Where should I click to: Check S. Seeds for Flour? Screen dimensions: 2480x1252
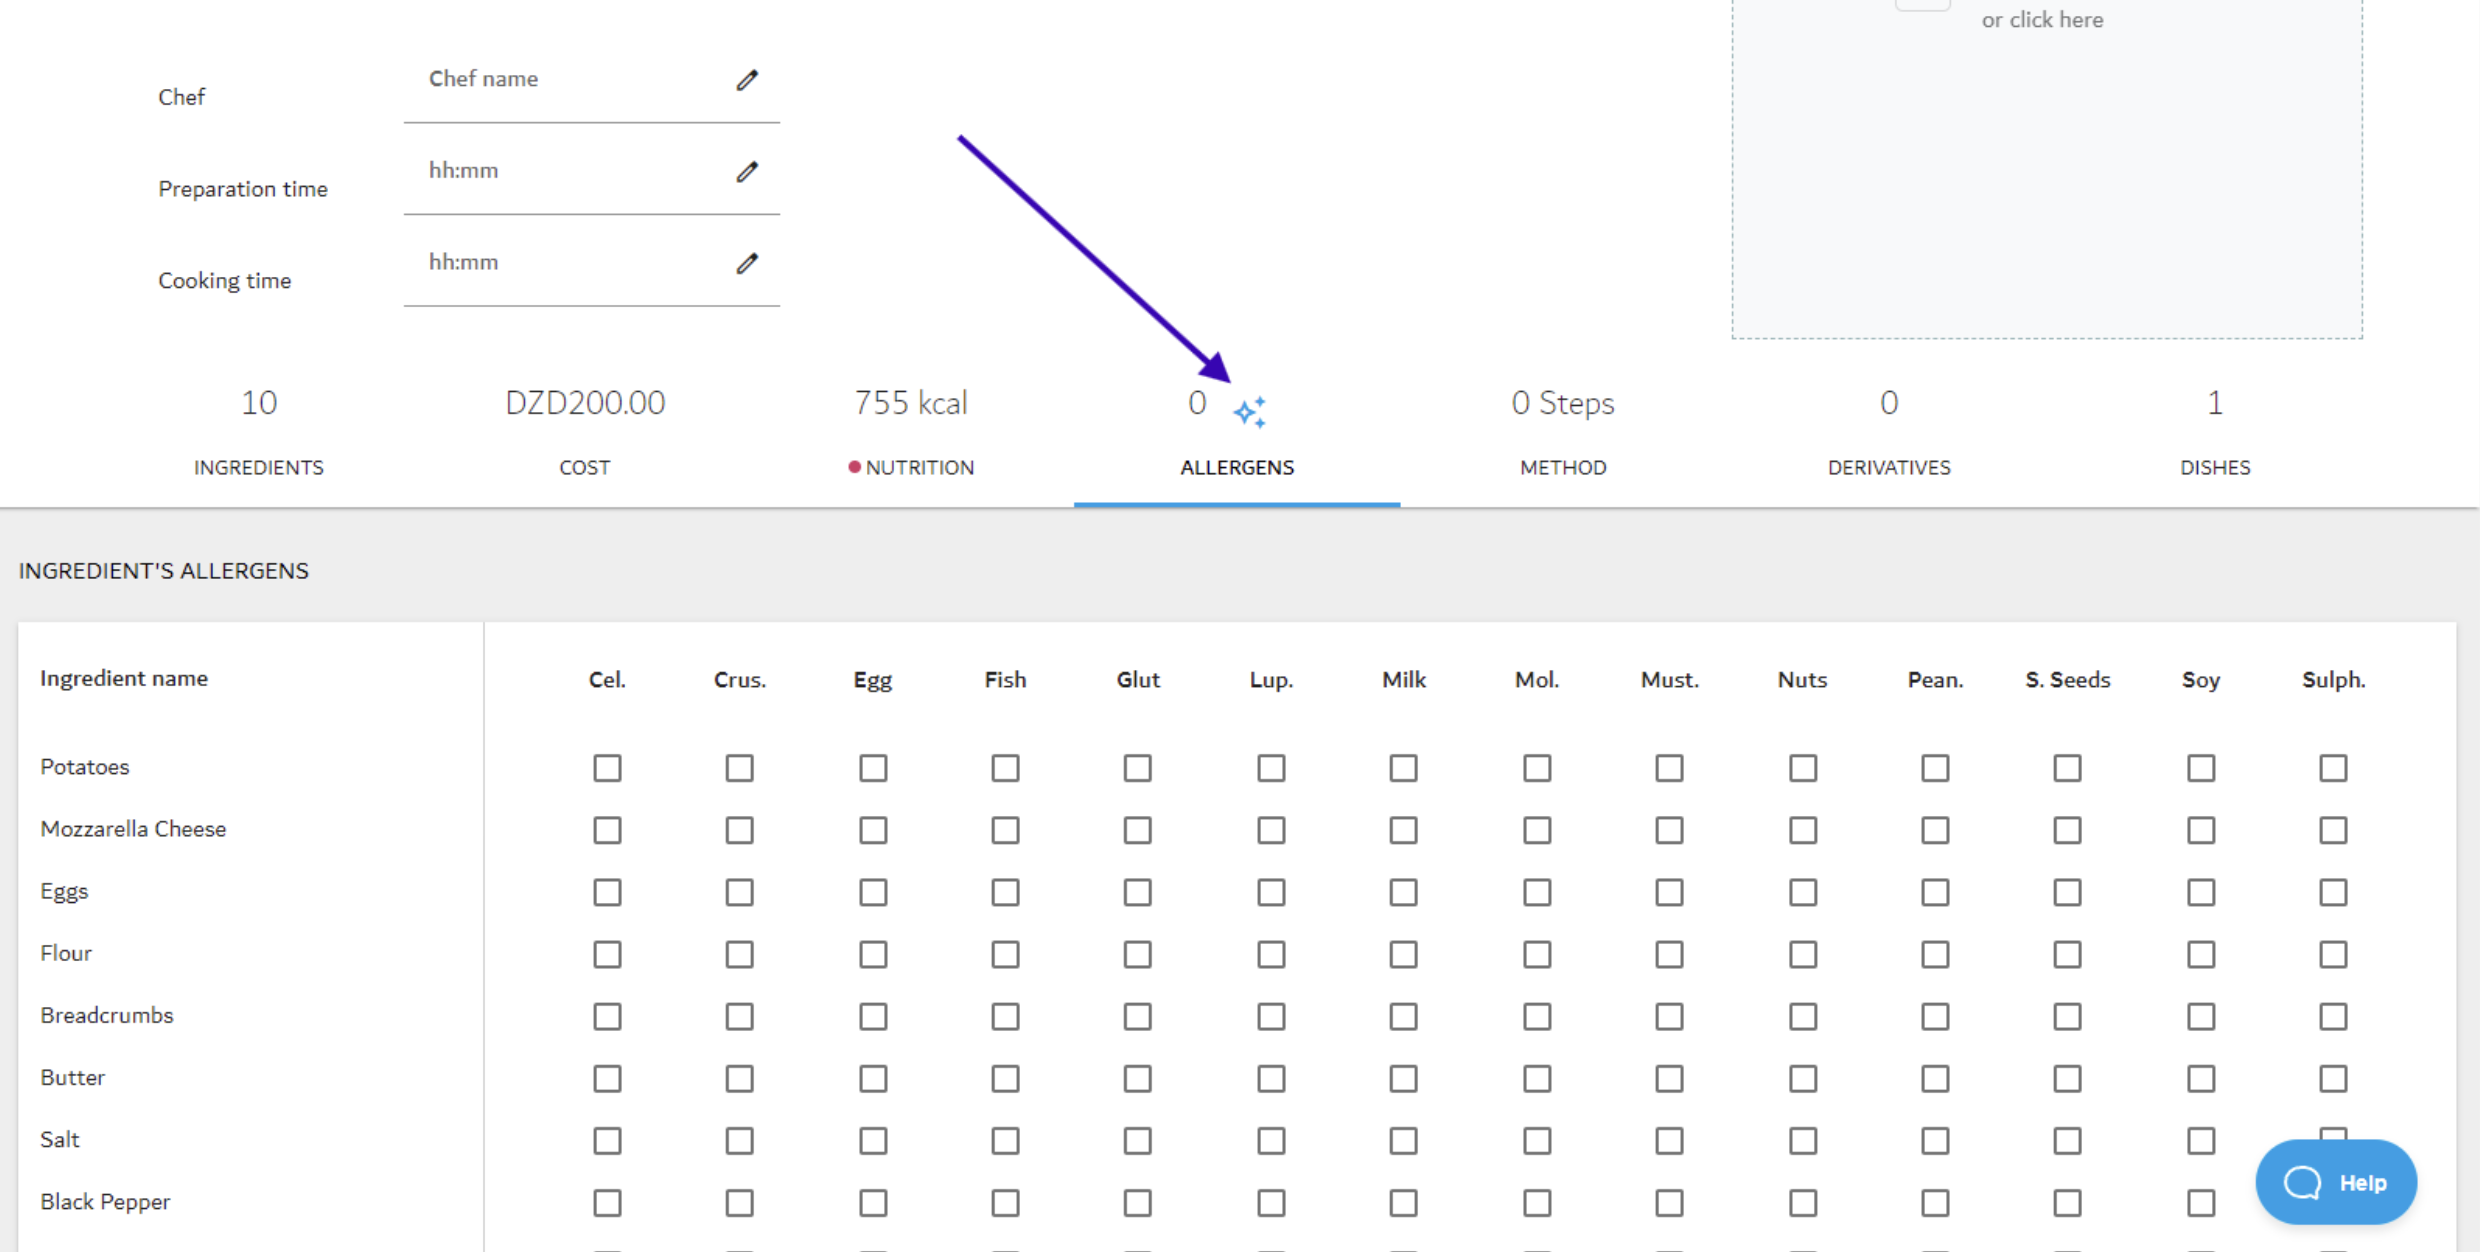(2067, 954)
